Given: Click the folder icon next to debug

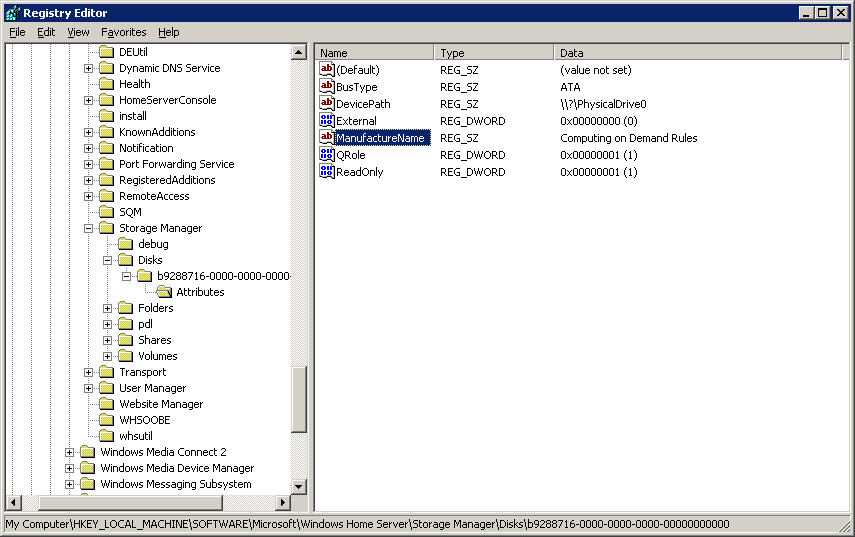Looking at the screenshot, I should click(126, 244).
